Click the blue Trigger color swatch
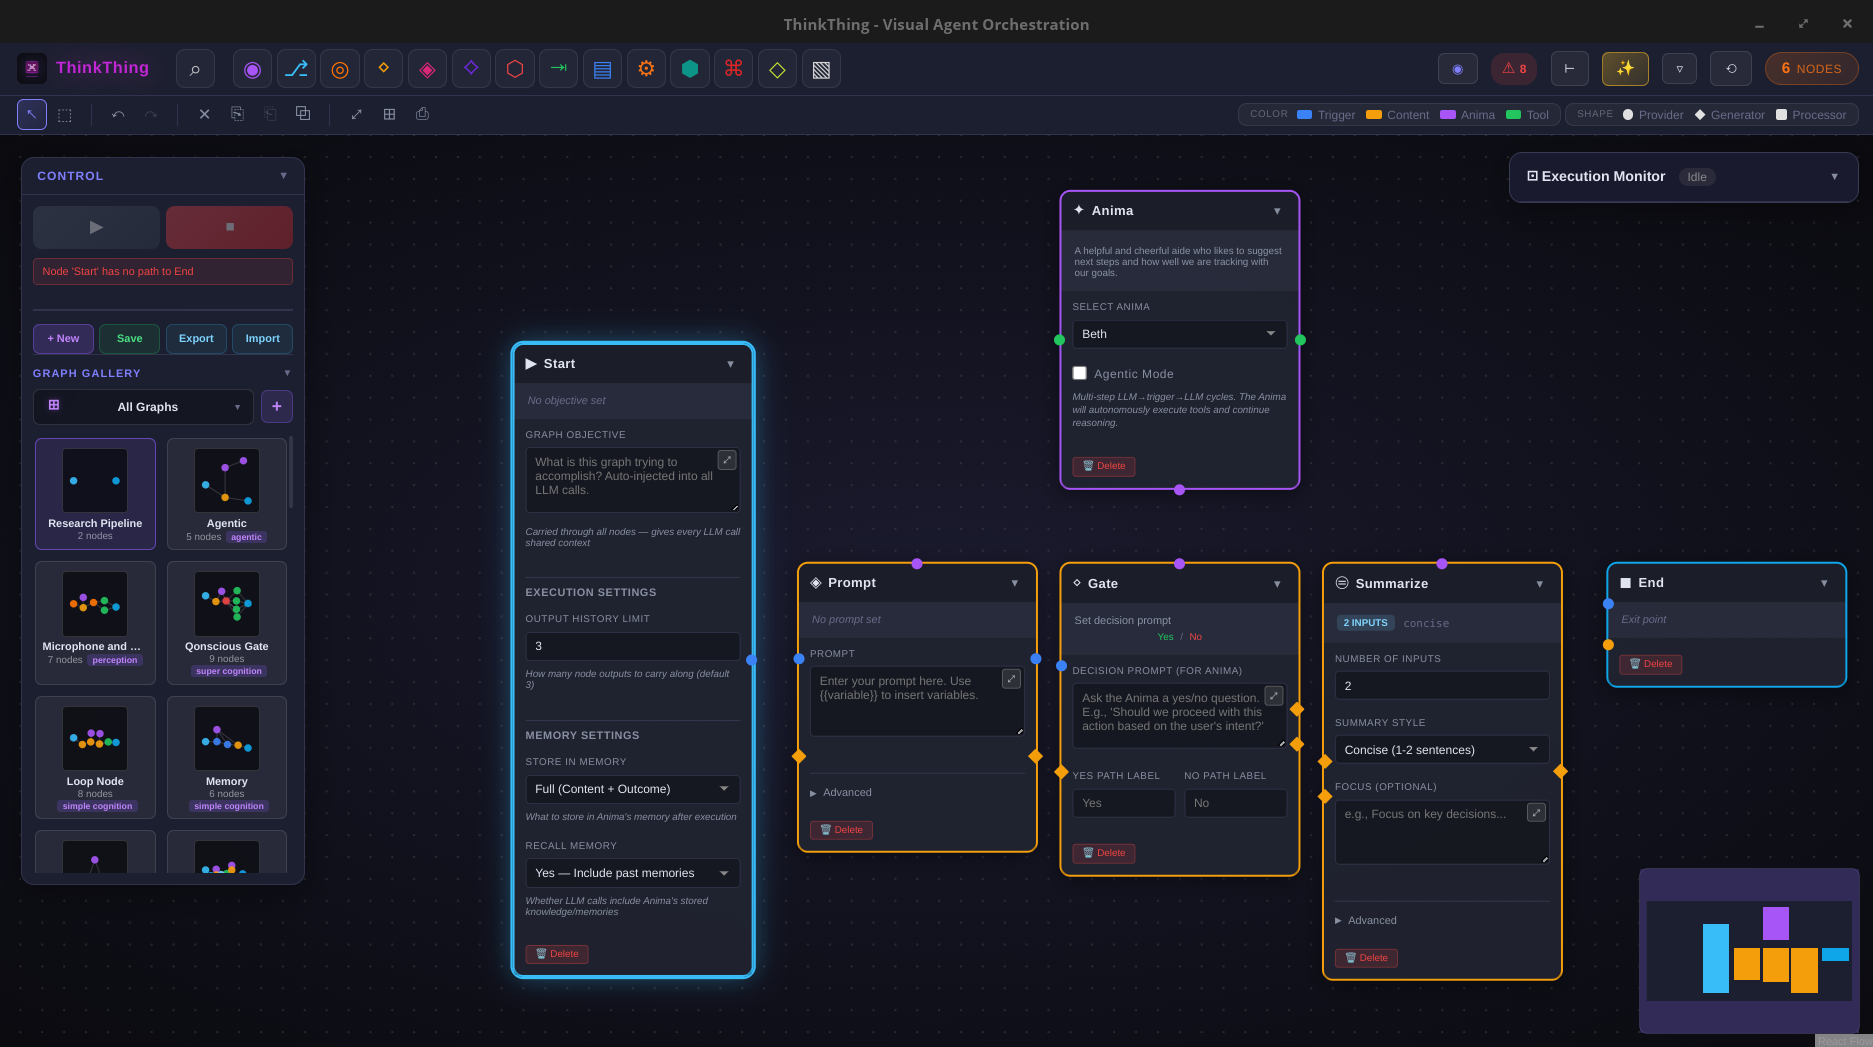 click(1304, 115)
